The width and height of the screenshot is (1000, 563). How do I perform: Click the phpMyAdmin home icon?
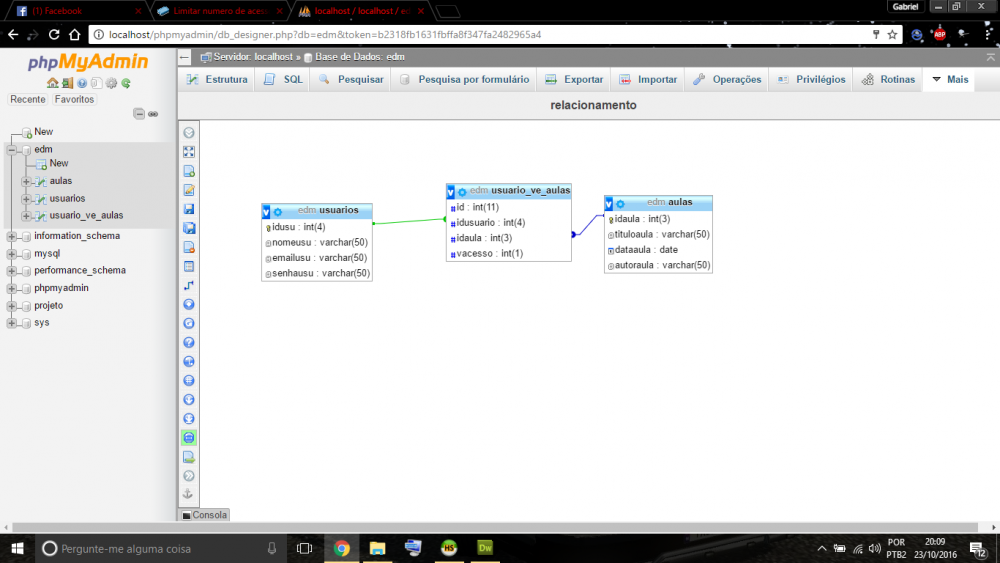52,83
